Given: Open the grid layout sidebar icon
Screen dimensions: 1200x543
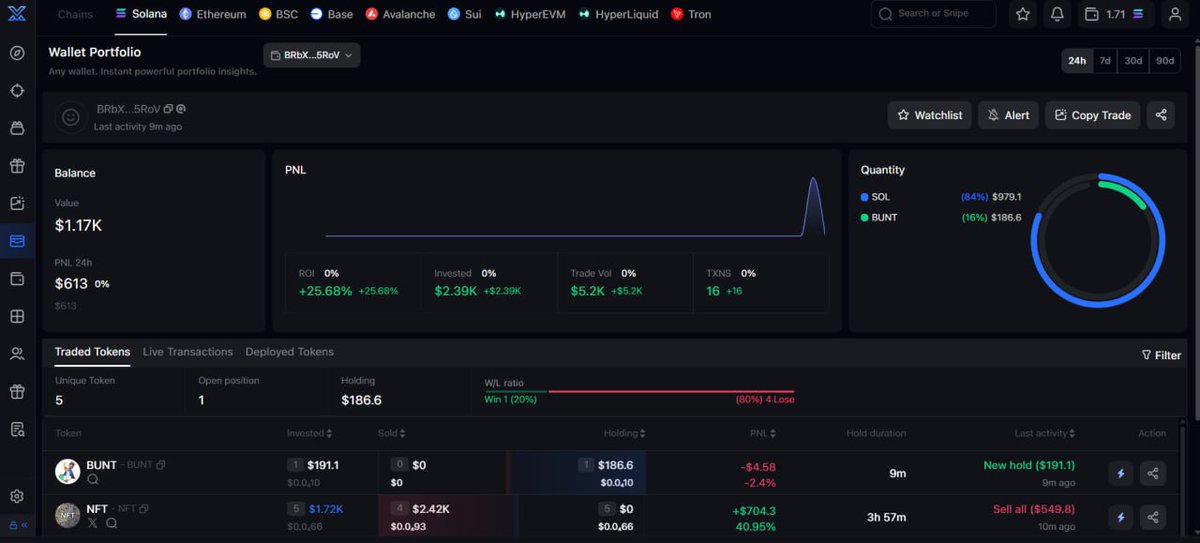Looking at the screenshot, I should click(x=17, y=316).
